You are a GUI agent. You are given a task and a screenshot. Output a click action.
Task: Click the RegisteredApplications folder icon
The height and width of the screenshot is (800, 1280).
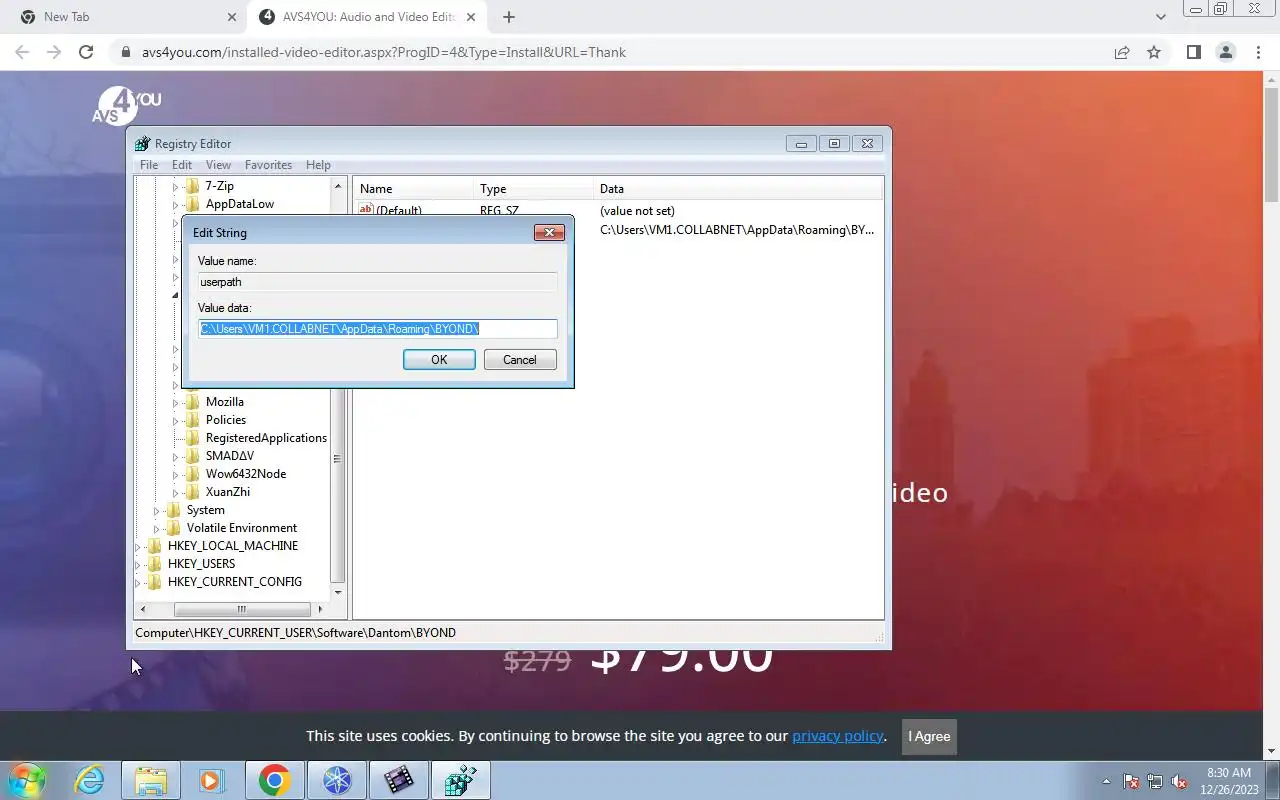193,438
